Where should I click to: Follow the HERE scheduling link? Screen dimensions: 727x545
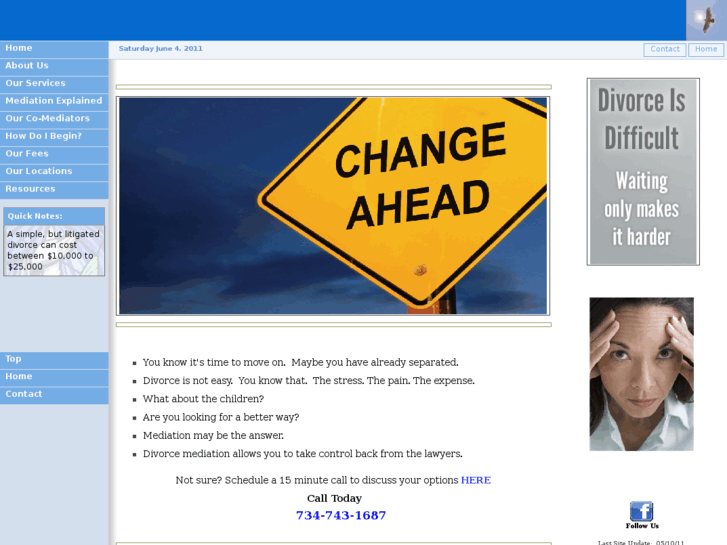tap(476, 480)
